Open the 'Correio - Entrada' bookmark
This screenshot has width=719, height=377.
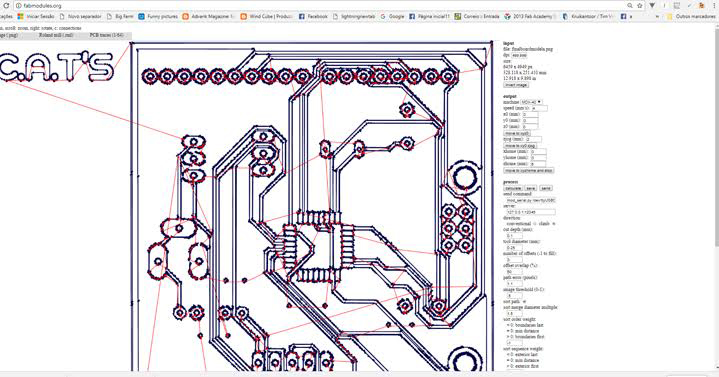point(477,16)
